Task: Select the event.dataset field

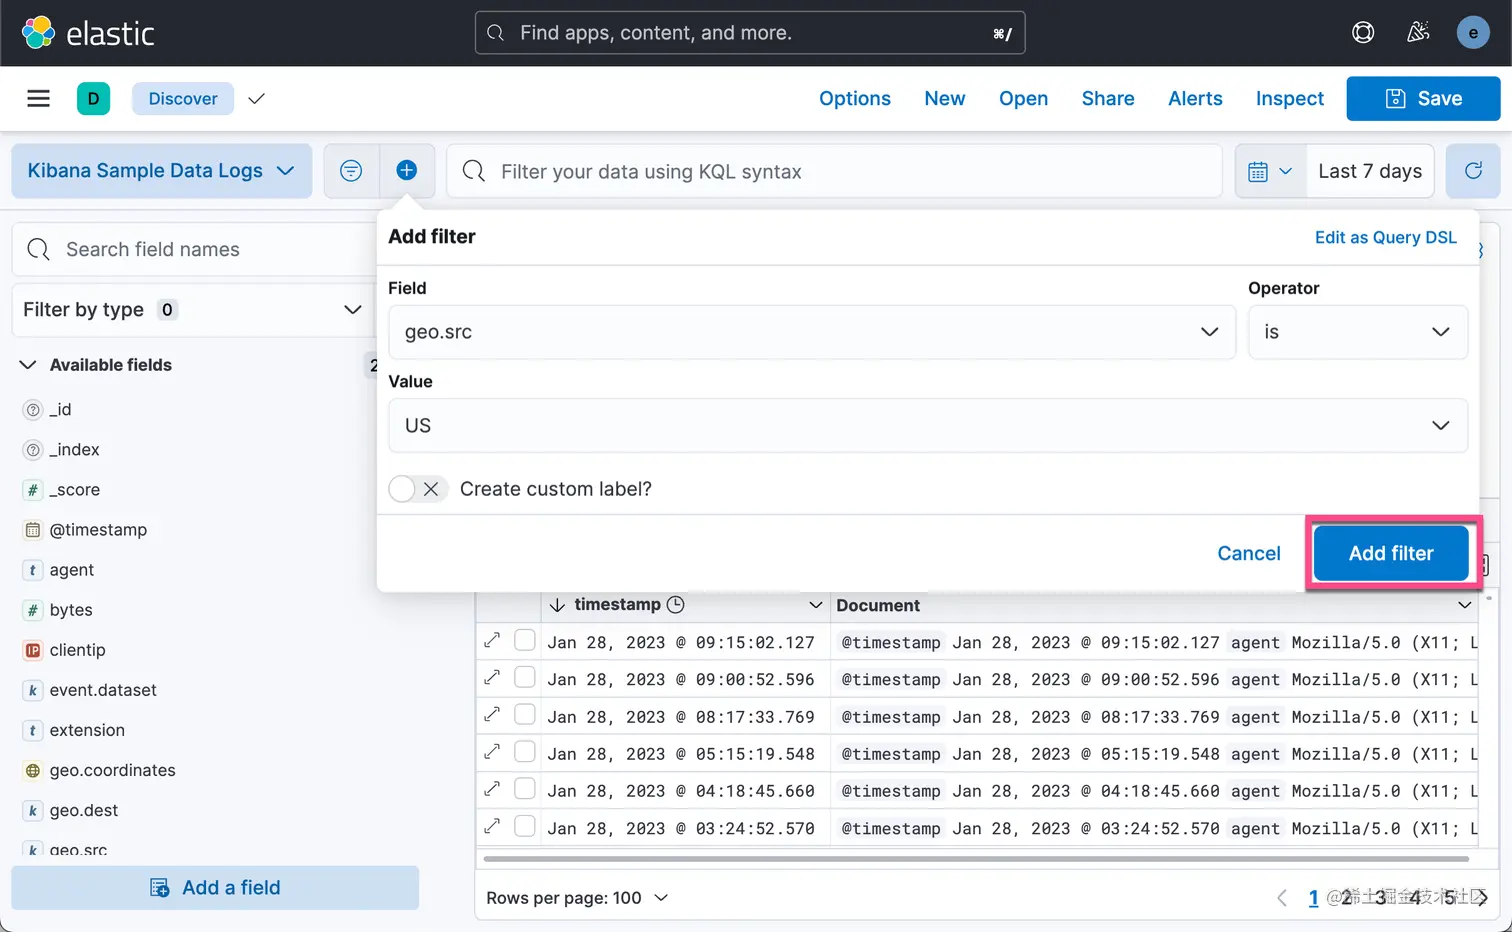Action: tap(103, 690)
